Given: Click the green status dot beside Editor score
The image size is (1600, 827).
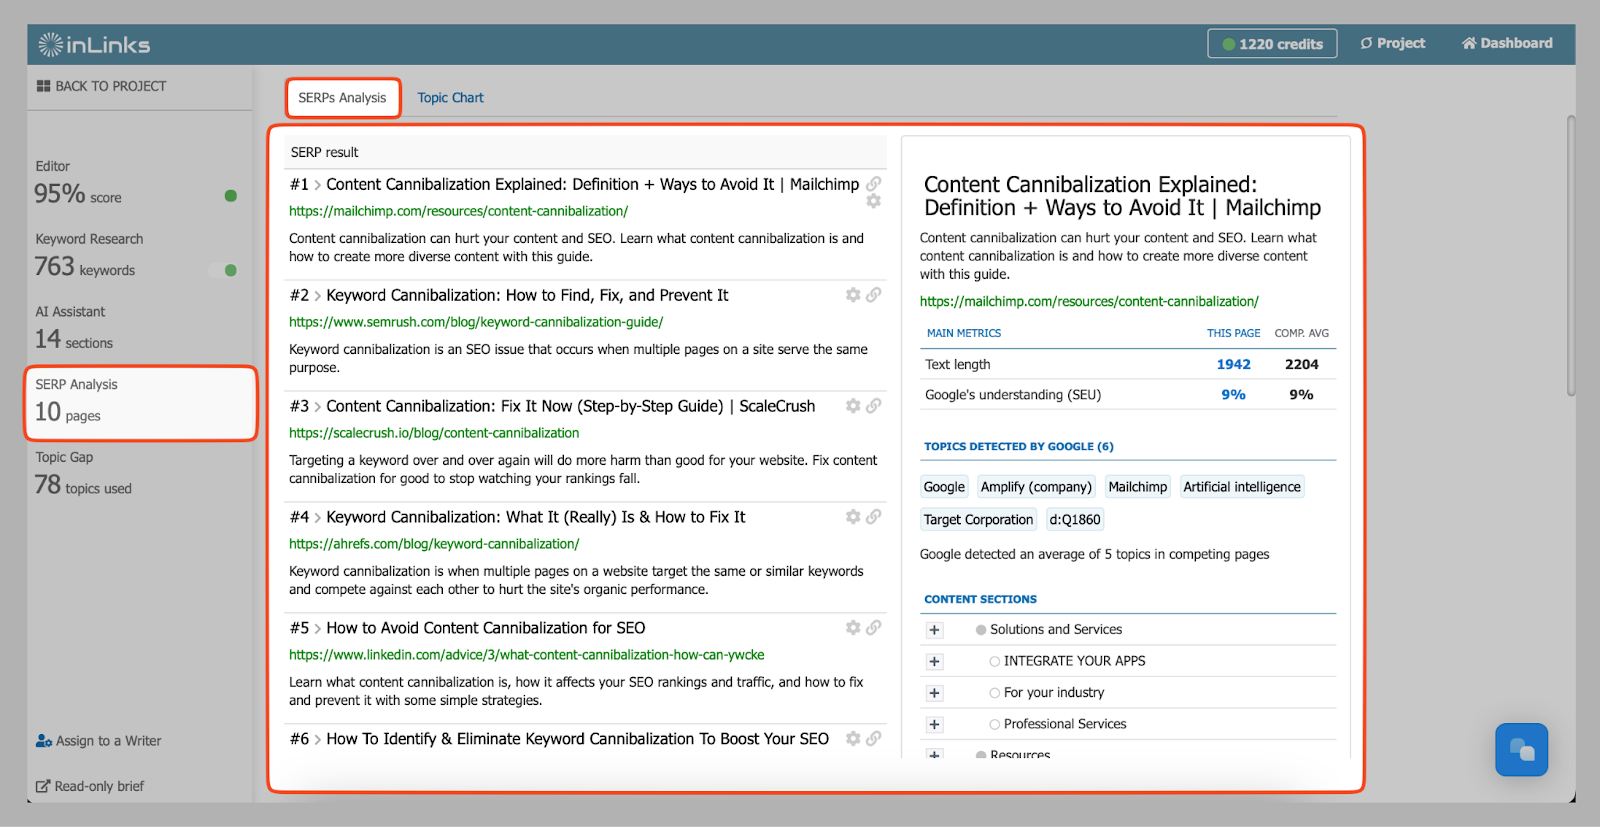Looking at the screenshot, I should [231, 196].
